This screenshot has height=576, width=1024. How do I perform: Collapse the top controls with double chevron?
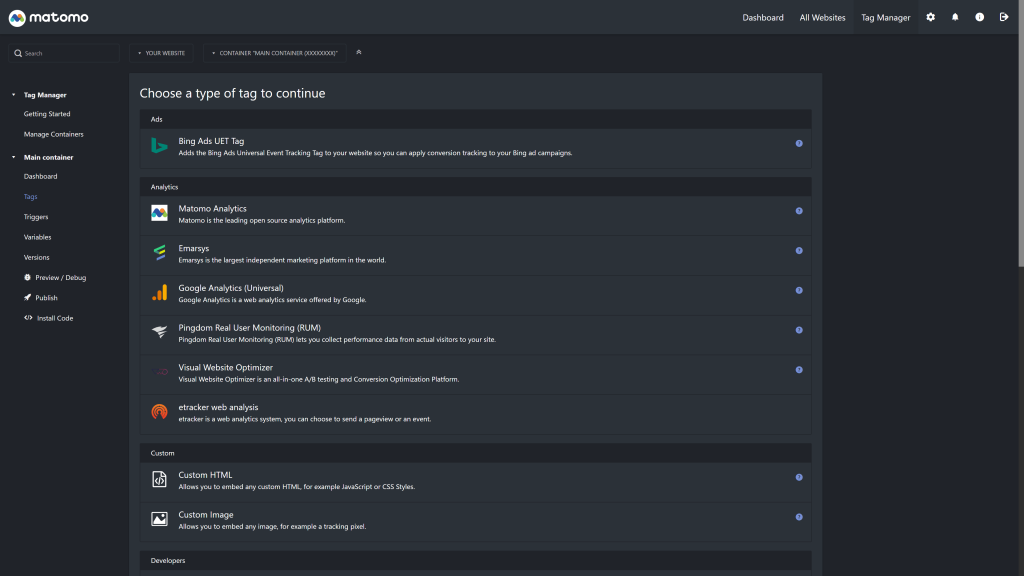click(359, 53)
